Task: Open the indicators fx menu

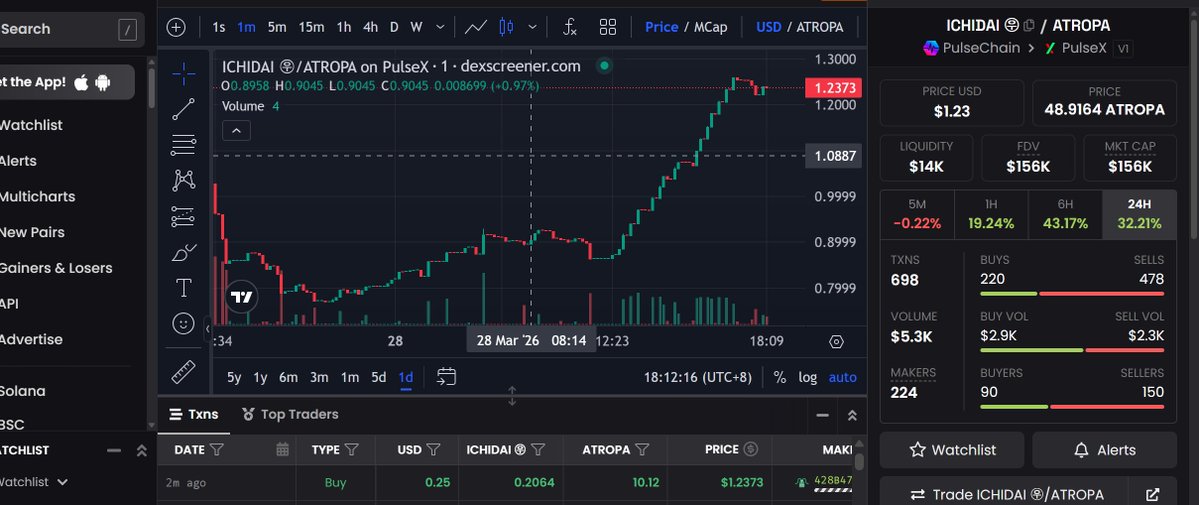Action: coord(570,28)
